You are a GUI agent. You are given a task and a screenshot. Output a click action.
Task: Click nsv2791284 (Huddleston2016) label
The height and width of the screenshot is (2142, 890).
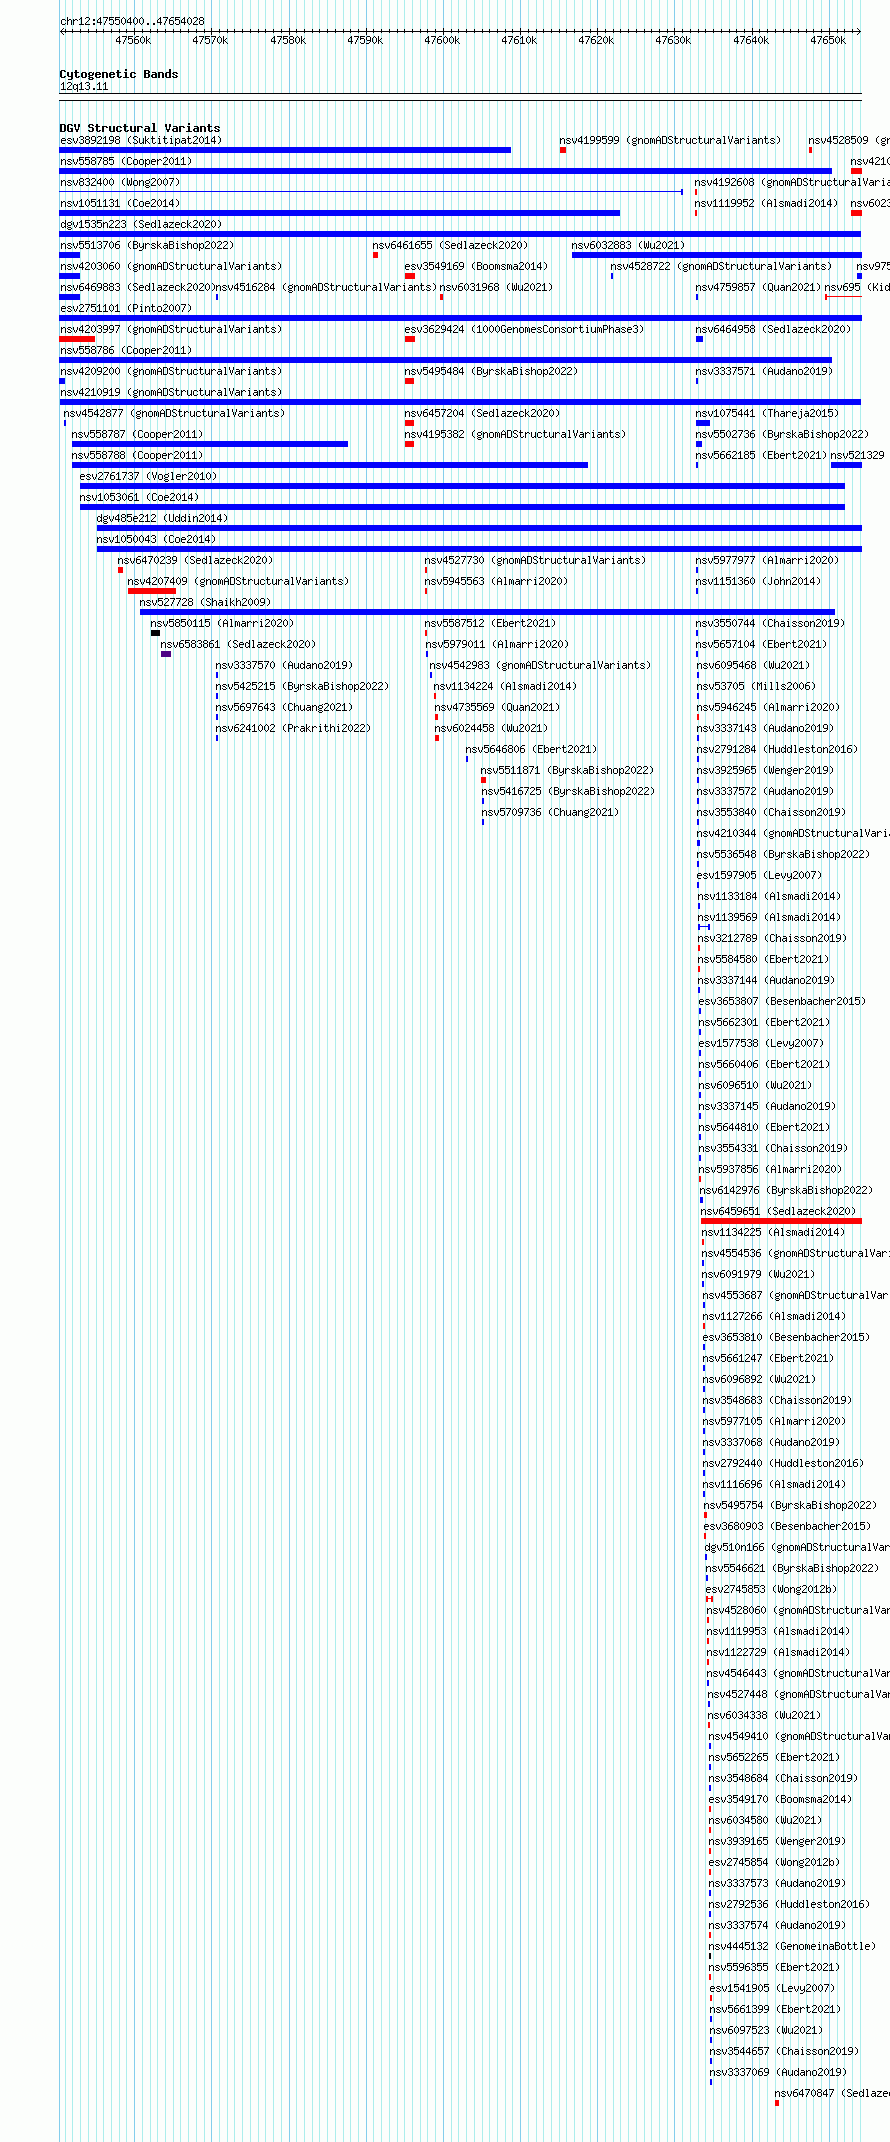[777, 749]
